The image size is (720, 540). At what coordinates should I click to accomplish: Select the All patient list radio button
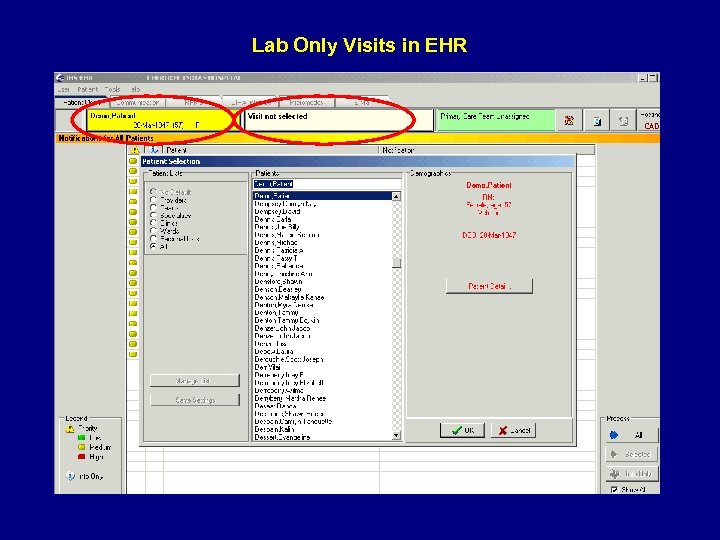coord(153,246)
